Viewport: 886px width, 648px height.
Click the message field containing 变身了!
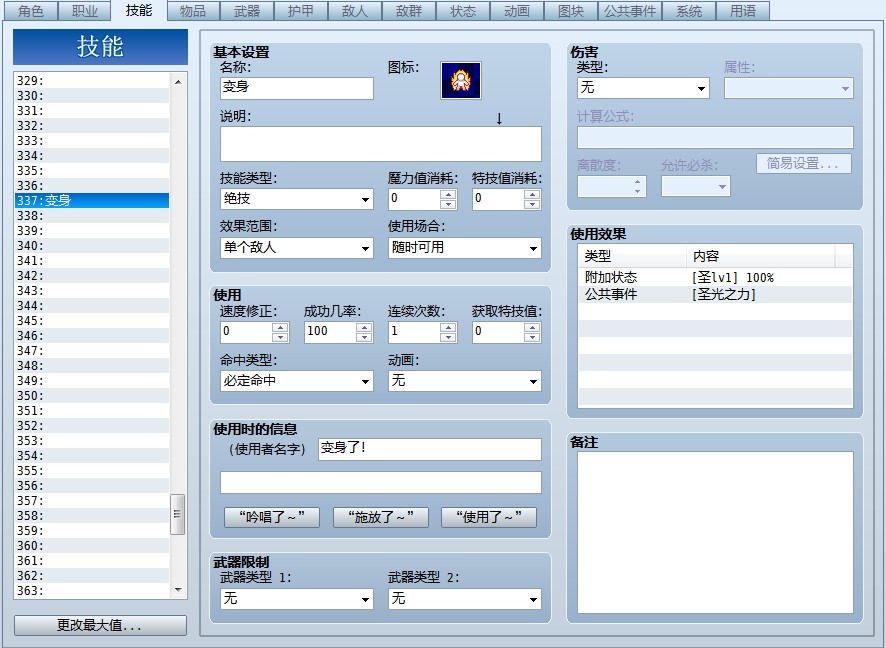click(x=430, y=449)
